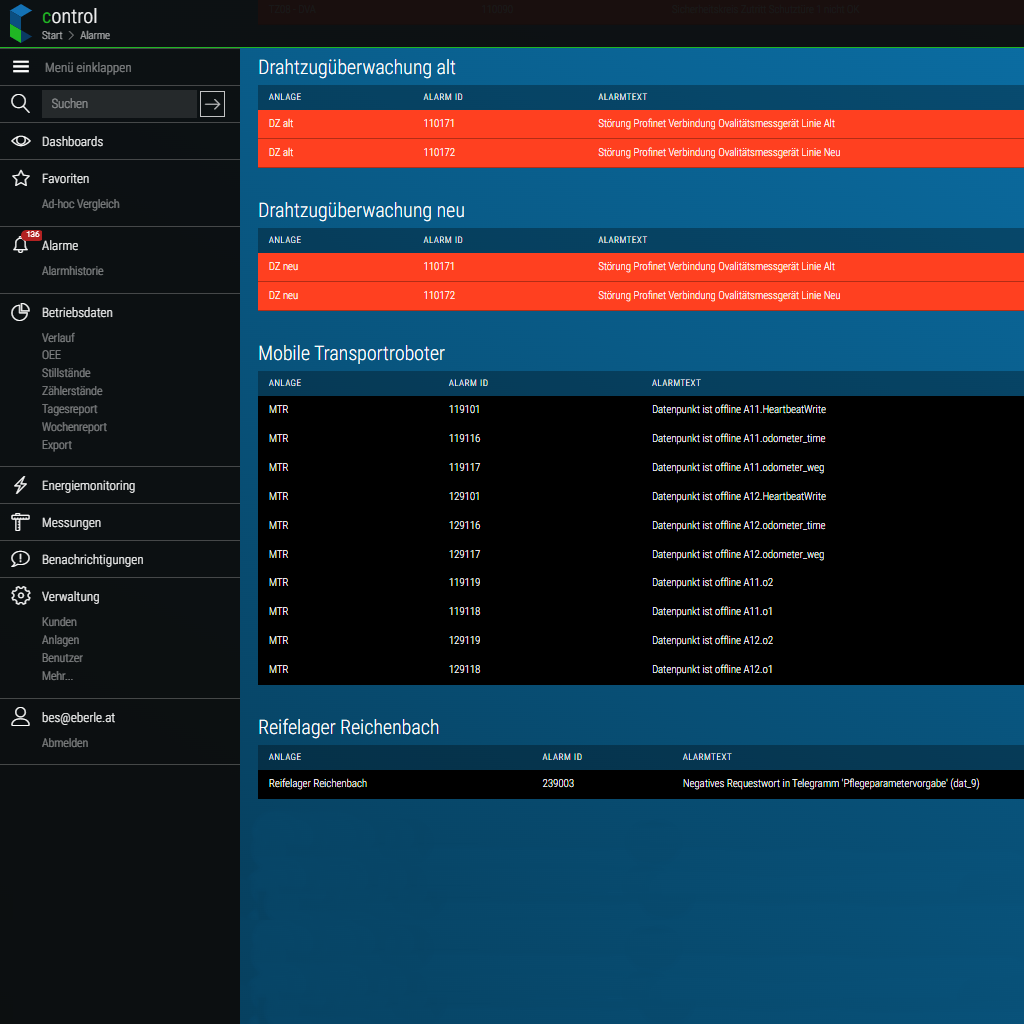Click the user profile icon

tap(20, 716)
